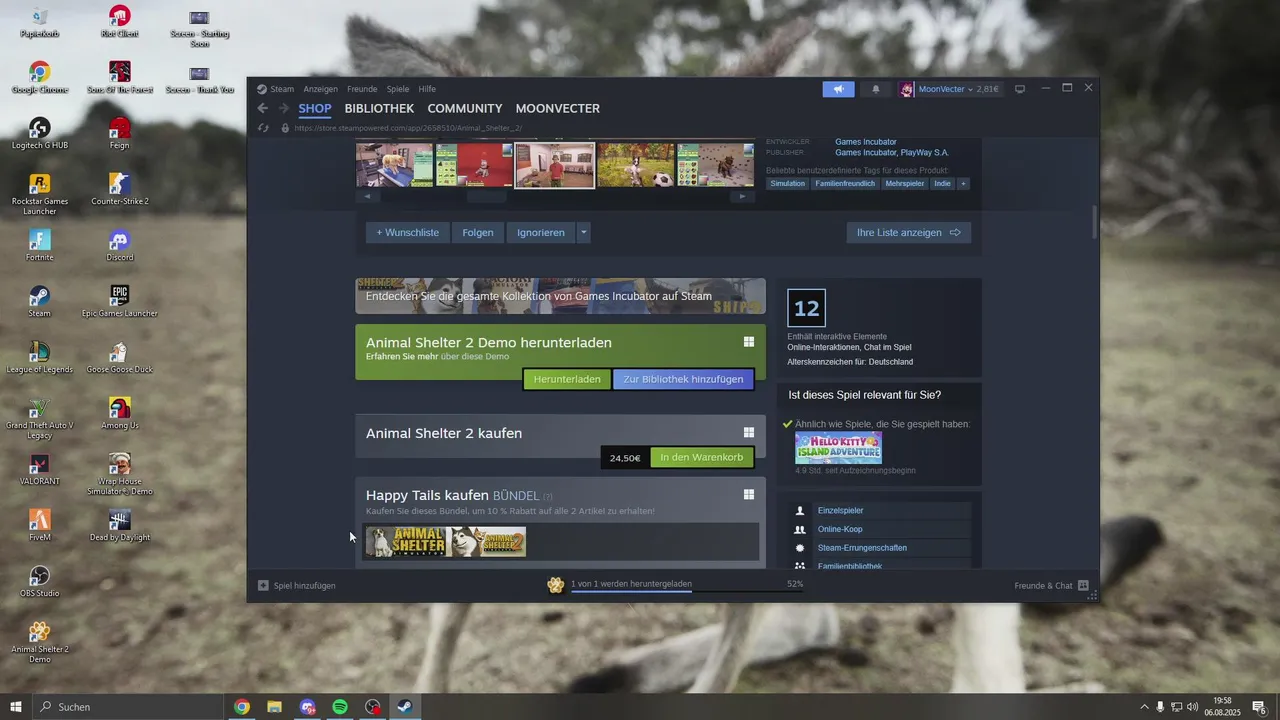Click the Windows search box Suchen
This screenshot has height=720, width=1280.
point(128,707)
